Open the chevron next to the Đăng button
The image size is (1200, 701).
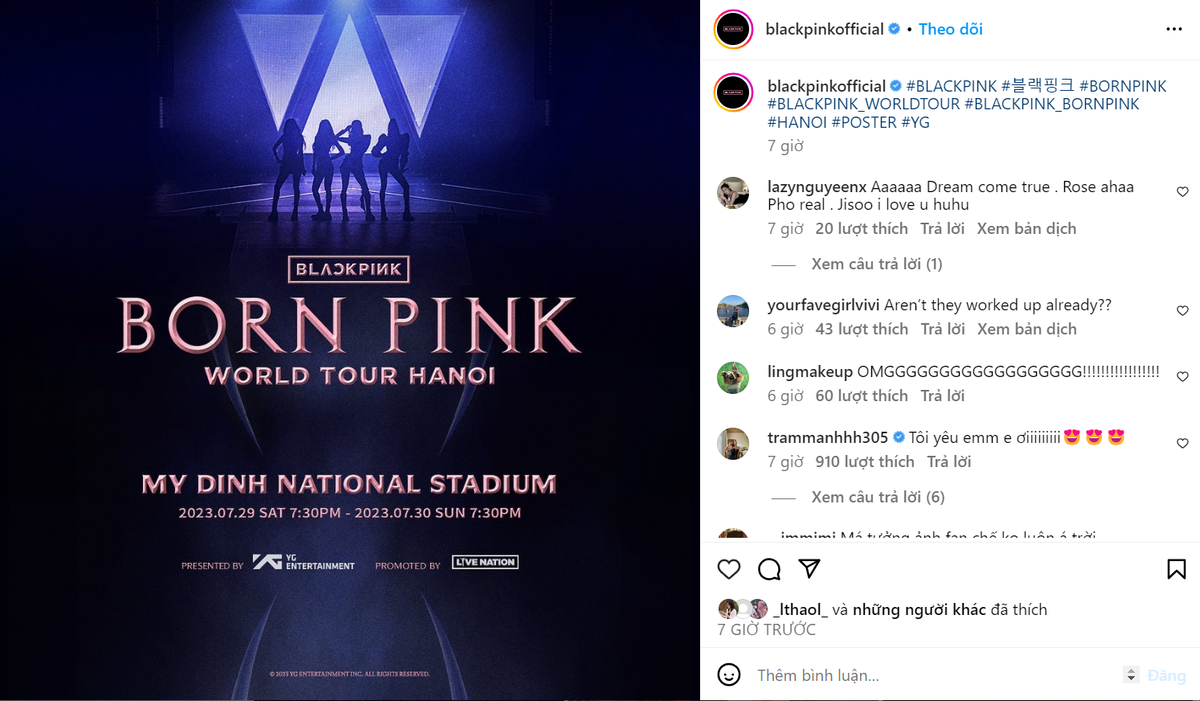click(x=1130, y=675)
